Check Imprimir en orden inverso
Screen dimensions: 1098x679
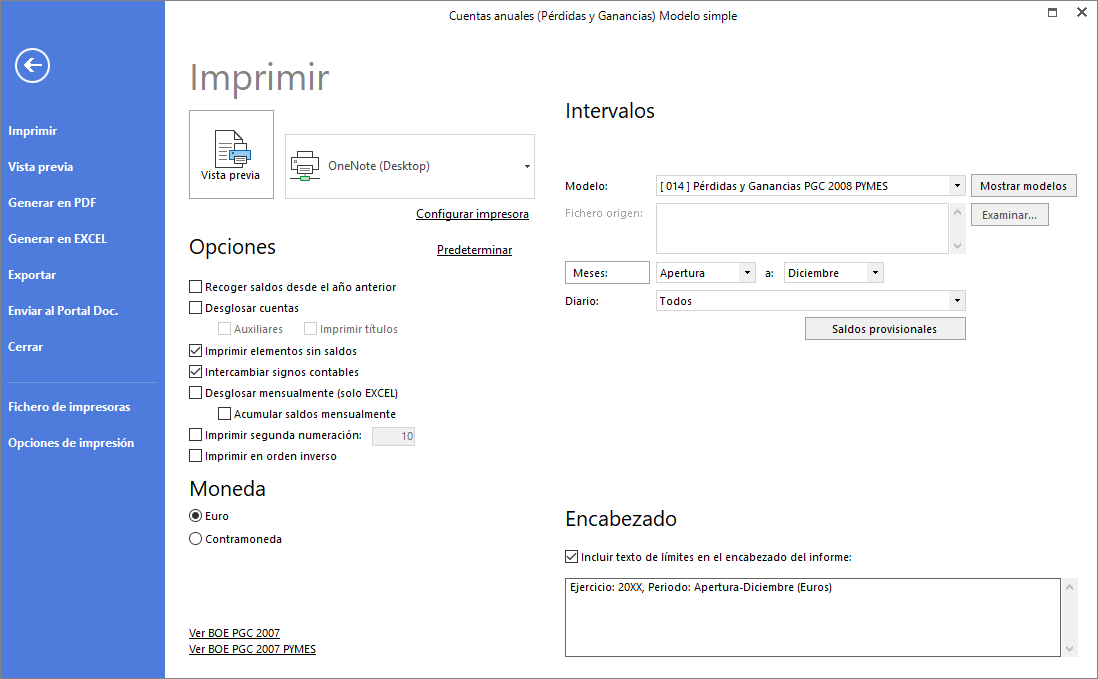click(195, 456)
